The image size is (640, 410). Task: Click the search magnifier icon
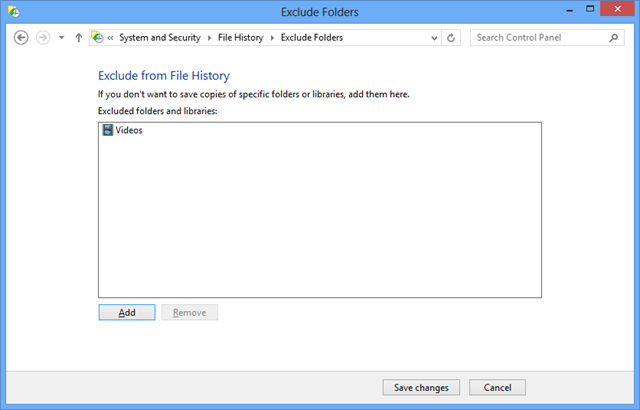click(x=614, y=37)
